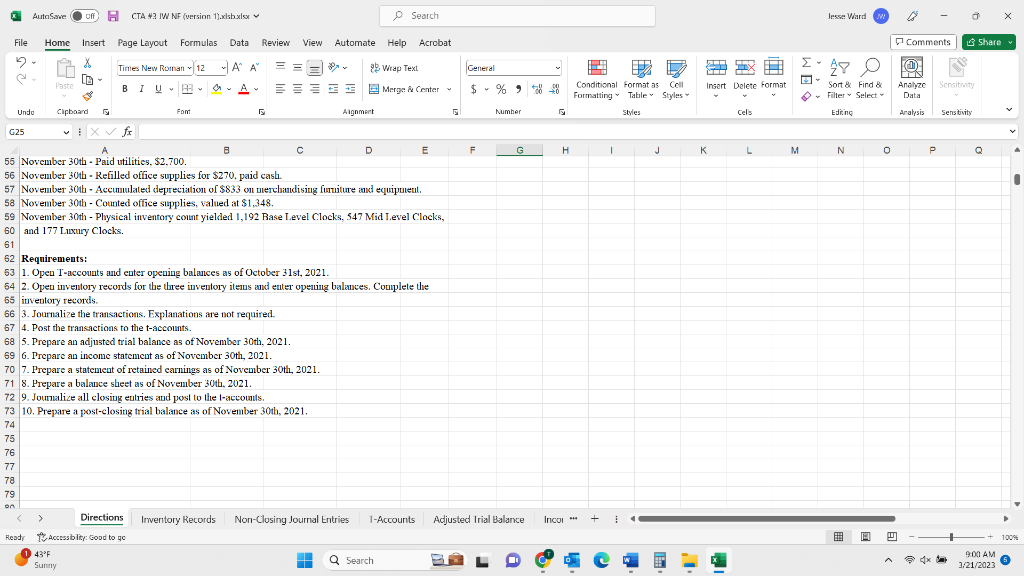Apply percent style to selection
This screenshot has height=576, width=1024.
click(498, 89)
